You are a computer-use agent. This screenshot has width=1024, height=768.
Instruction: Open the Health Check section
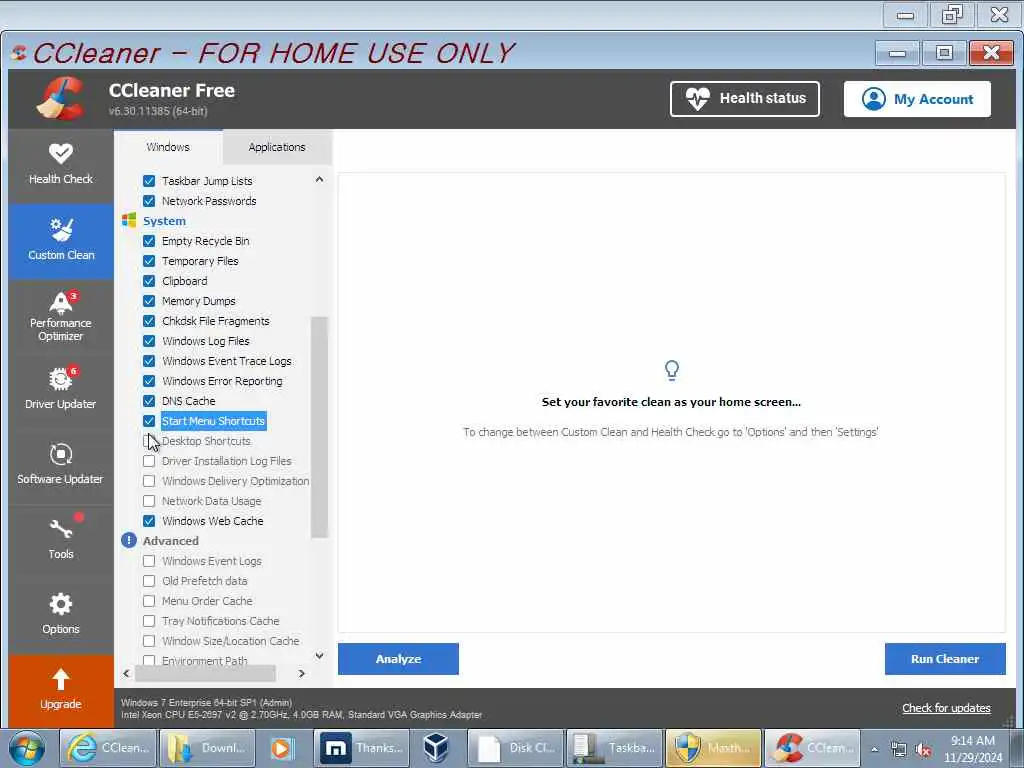point(61,165)
